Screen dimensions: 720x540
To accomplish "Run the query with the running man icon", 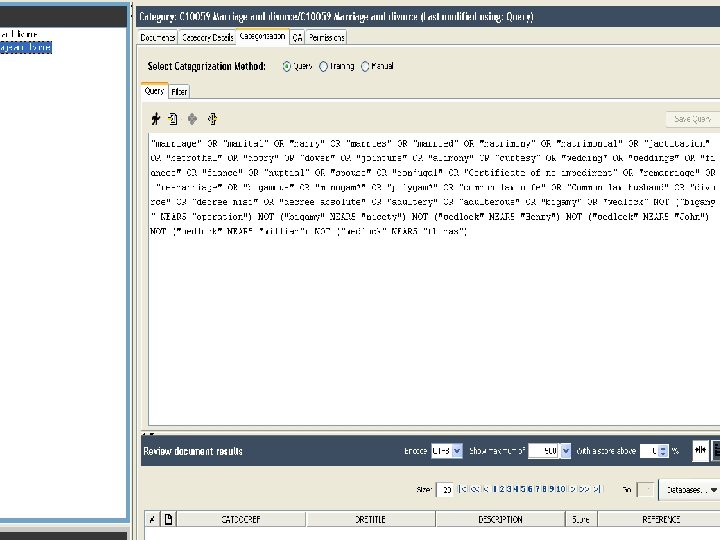I will click(156, 119).
